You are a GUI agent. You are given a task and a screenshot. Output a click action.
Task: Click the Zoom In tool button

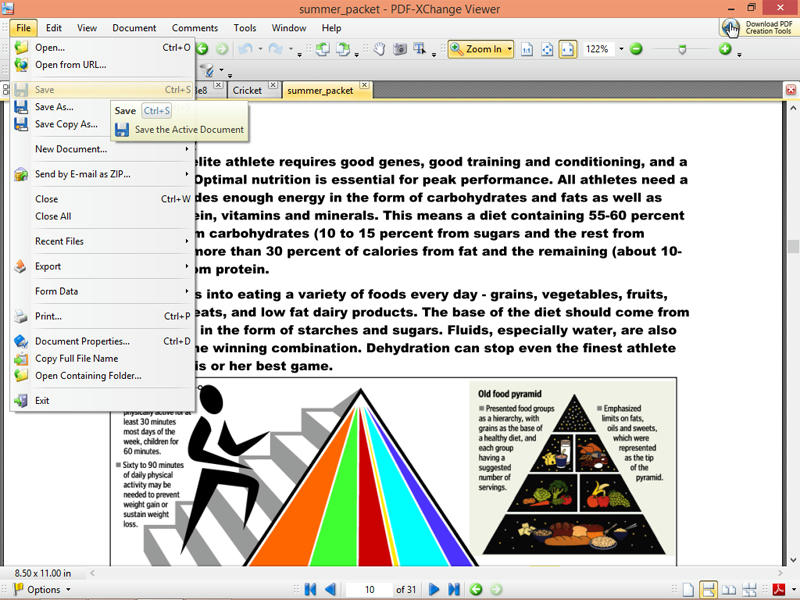coord(477,49)
